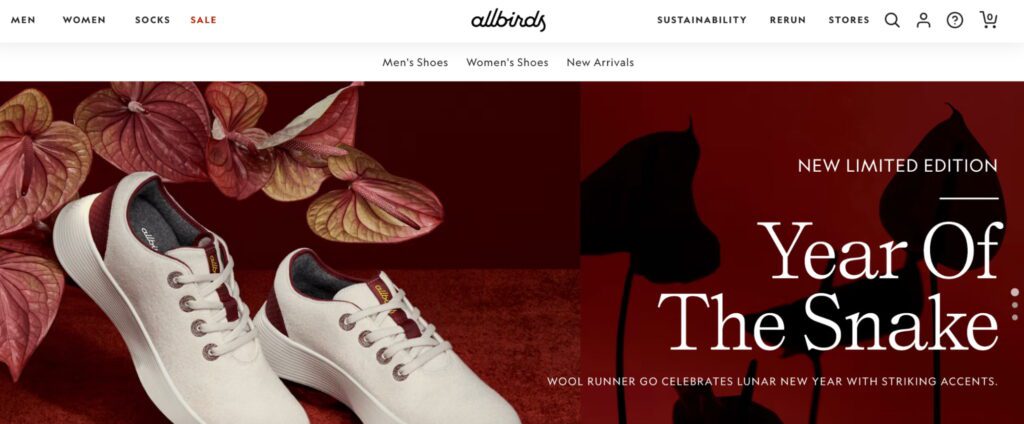Click the Year Of The Snake headline
Image resolution: width=1024 pixels, height=424 pixels.
click(830, 285)
